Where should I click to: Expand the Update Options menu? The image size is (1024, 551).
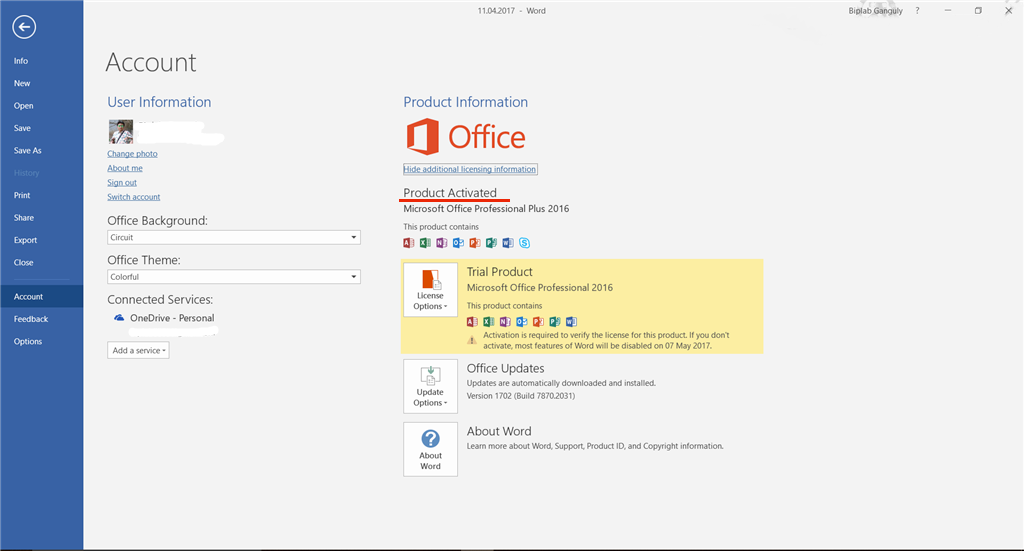(430, 386)
